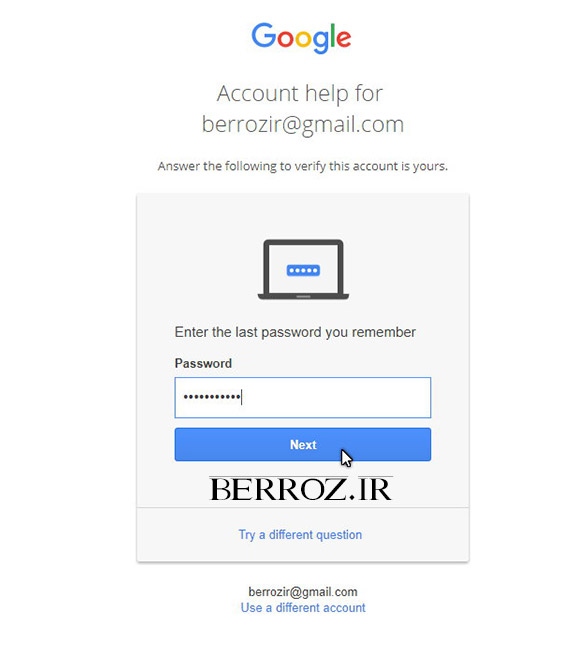Focus the Password input field
The width and height of the screenshot is (575, 655).
point(303,397)
